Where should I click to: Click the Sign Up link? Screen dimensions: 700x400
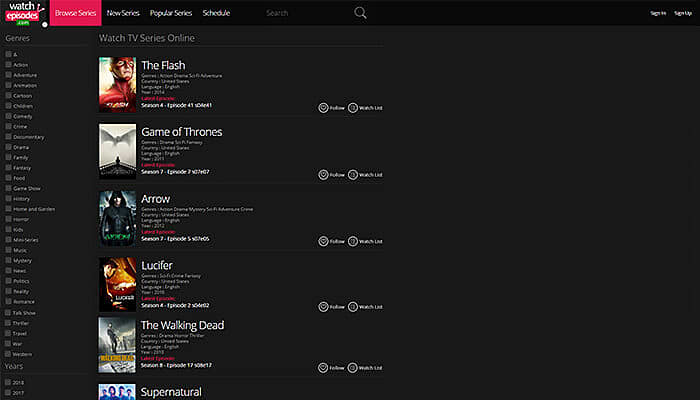pos(683,13)
